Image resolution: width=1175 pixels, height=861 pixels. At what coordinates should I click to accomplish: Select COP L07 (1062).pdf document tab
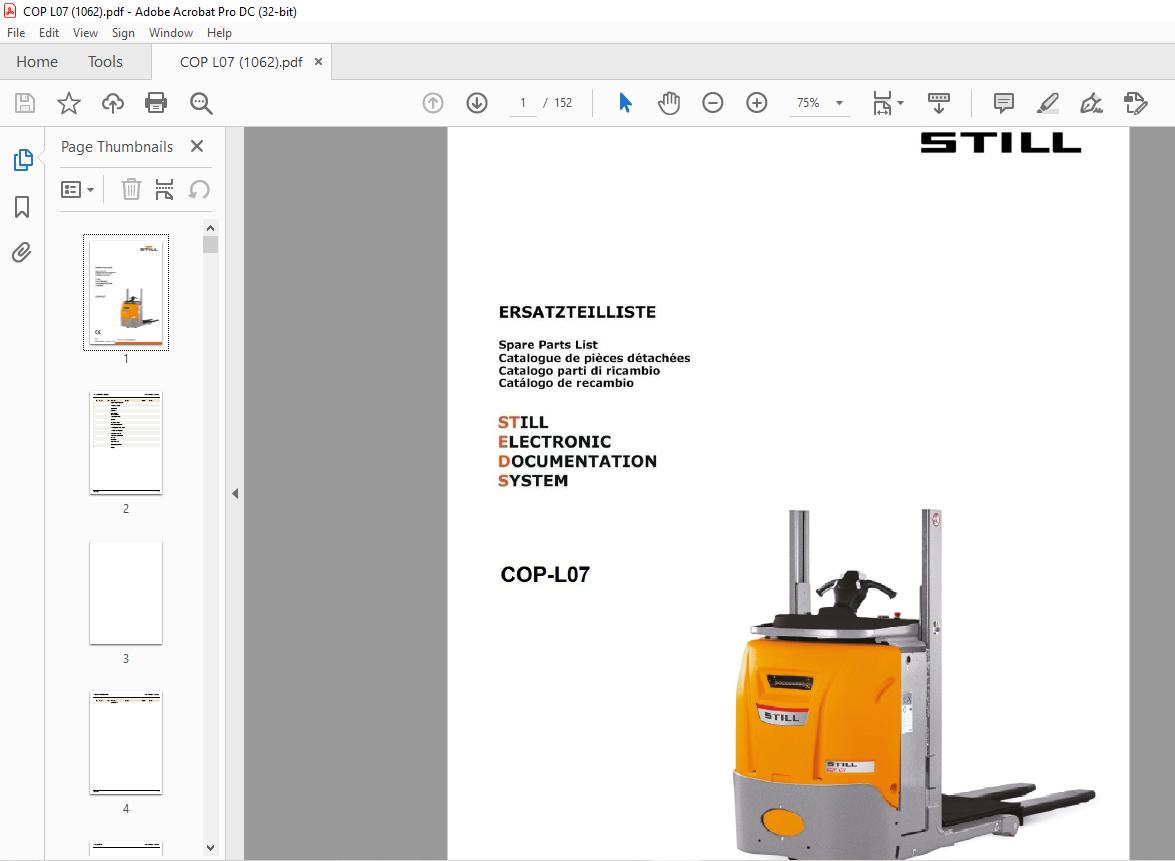point(241,62)
